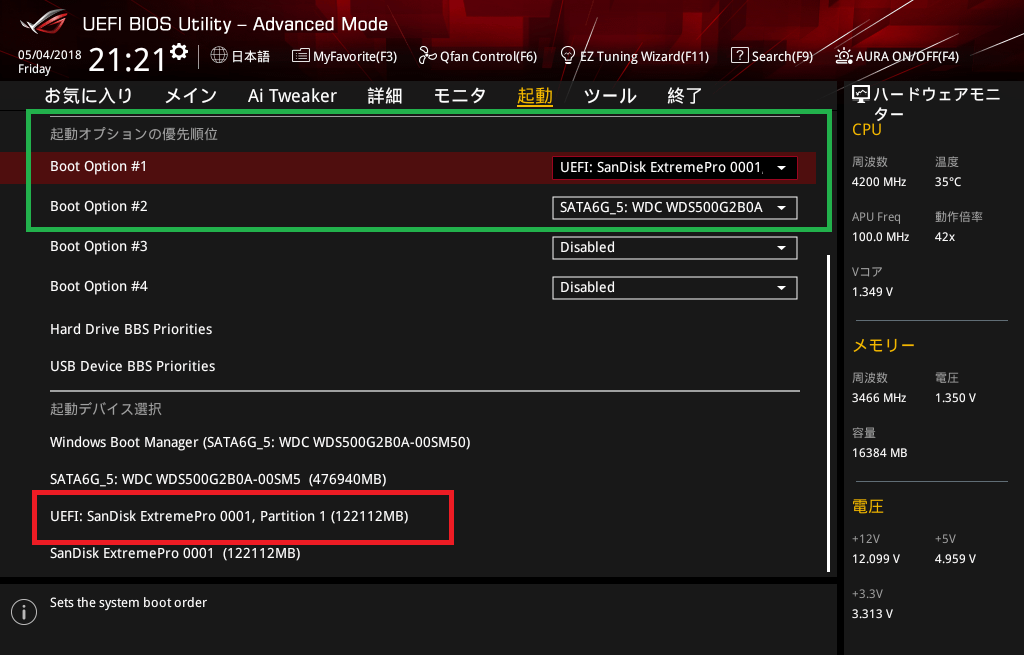1024x655 pixels.
Task: Click the CPU heading in hardware monitor
Action: coord(867,130)
